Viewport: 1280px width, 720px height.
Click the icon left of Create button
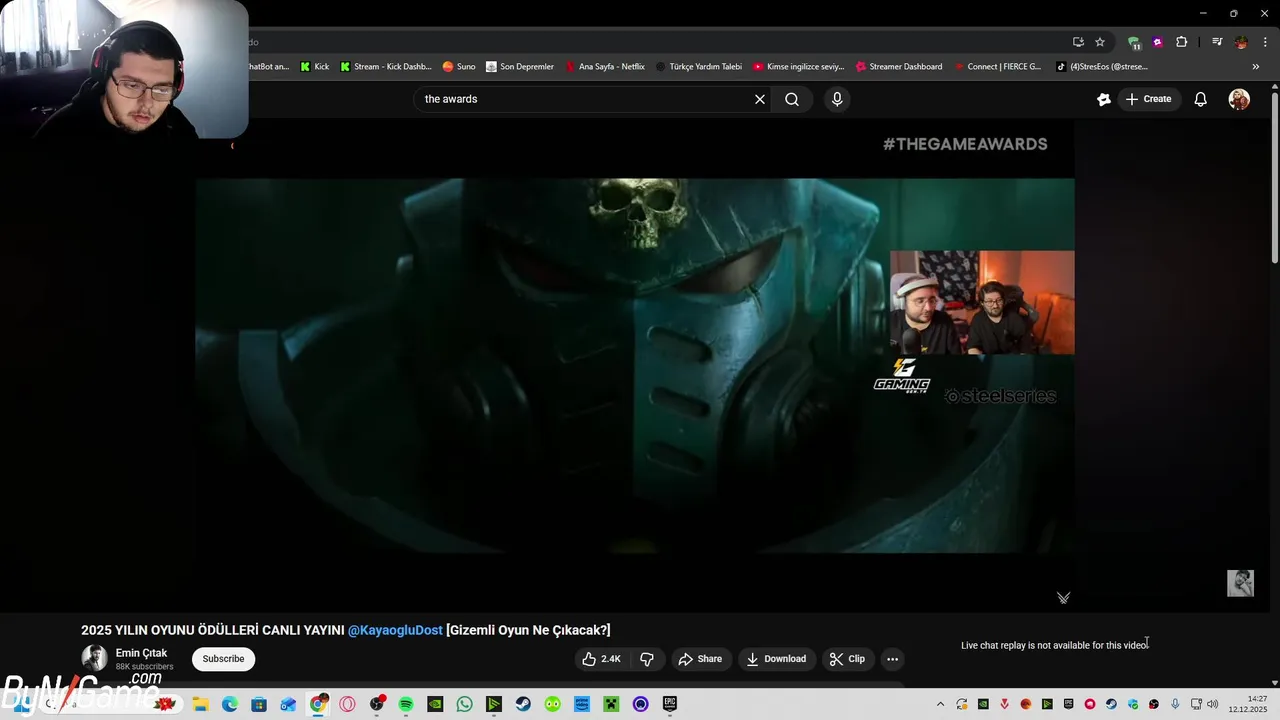[1104, 99]
